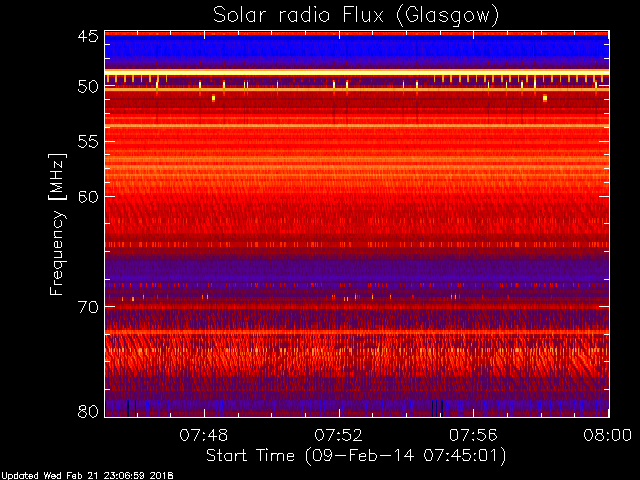This screenshot has width=640, height=480.
Task: Click the "Start Time (09-Feb-14 07:45:01)" label
Action: pyautogui.click(x=356, y=456)
